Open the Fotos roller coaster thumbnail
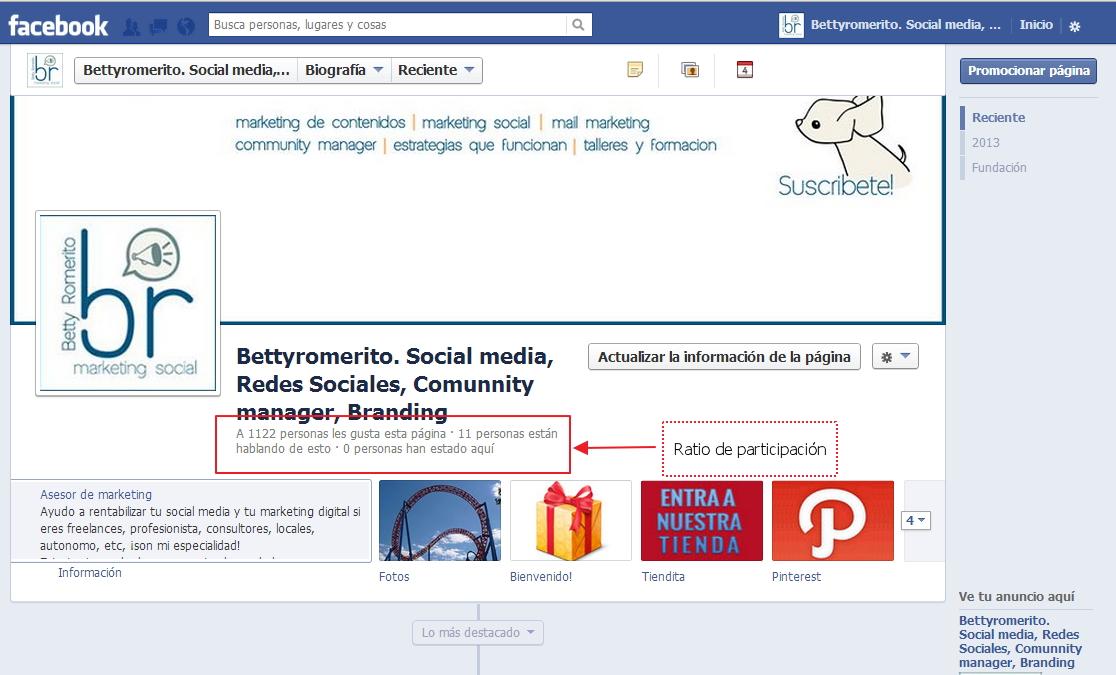Screen dimensions: 1116x675 [x=440, y=520]
